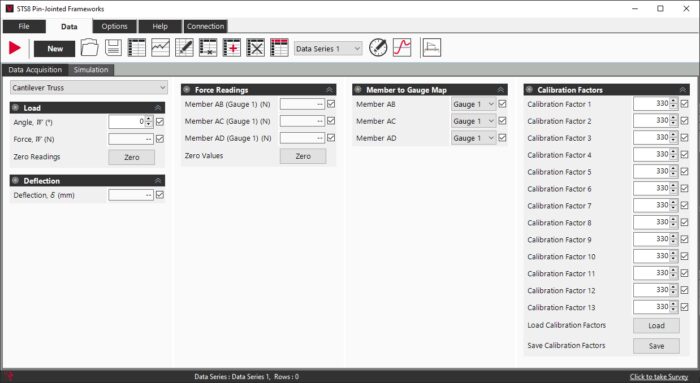Collapse the Calibration Factors panel
The height and width of the screenshot is (383, 700).
683,90
